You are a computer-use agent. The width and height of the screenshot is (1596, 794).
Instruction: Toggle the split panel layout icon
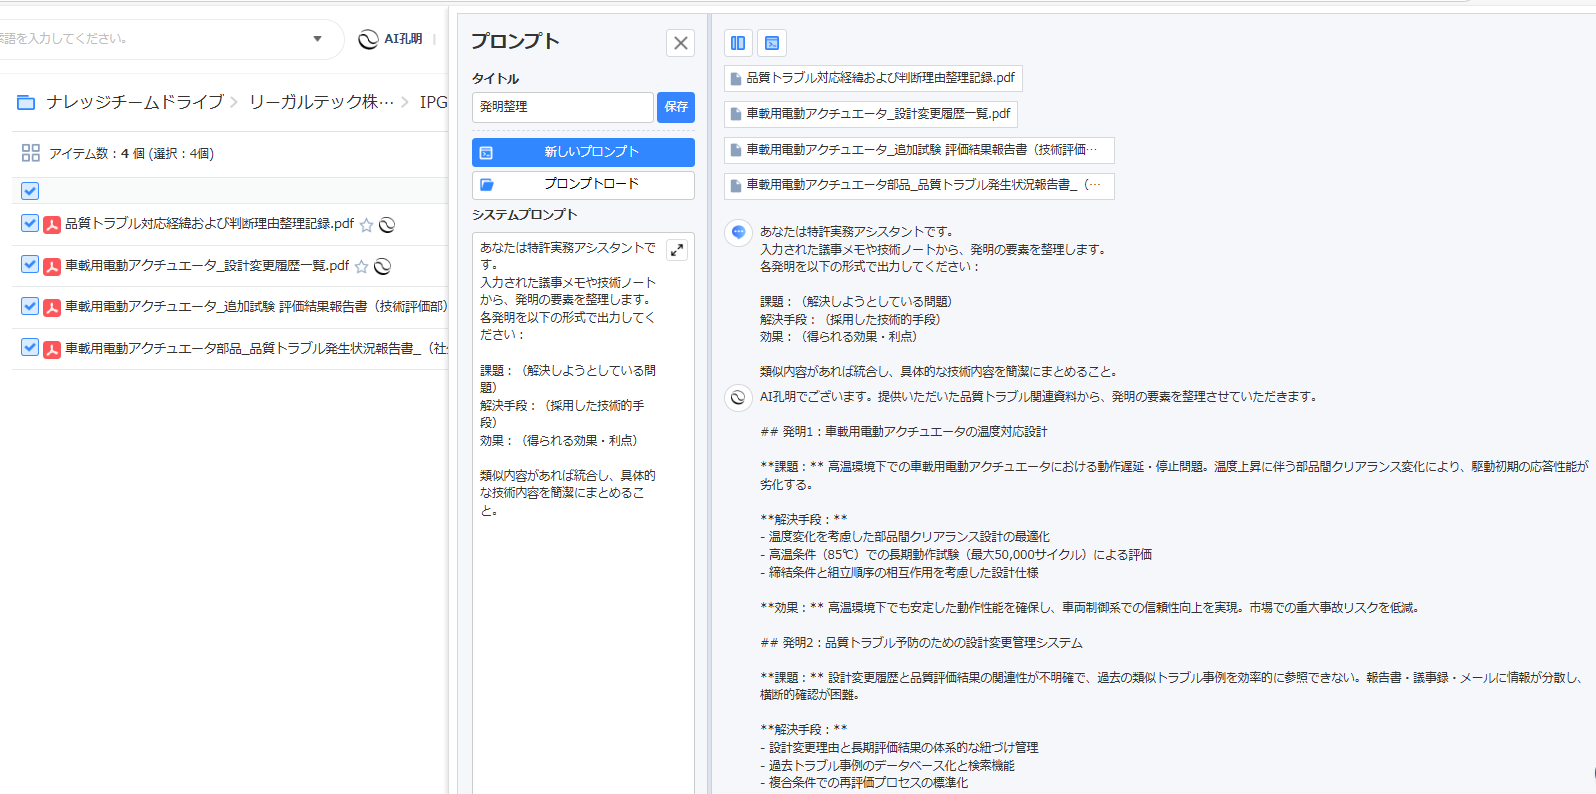coord(738,43)
